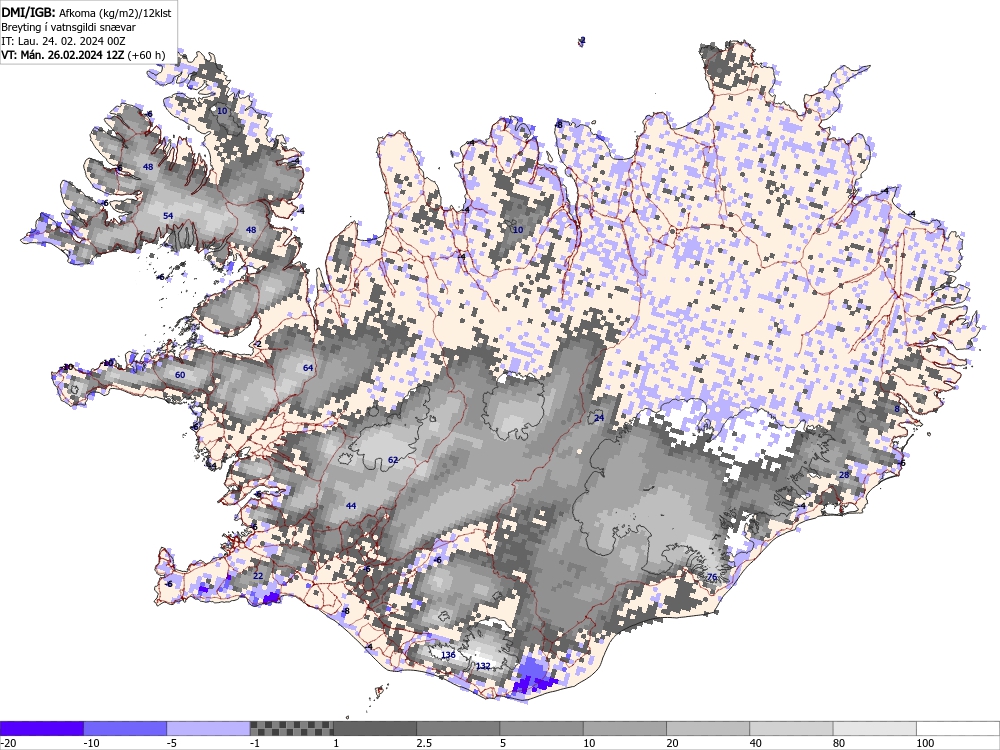Click the 64 value label on the map
This screenshot has height=750, width=1000.
[308, 368]
